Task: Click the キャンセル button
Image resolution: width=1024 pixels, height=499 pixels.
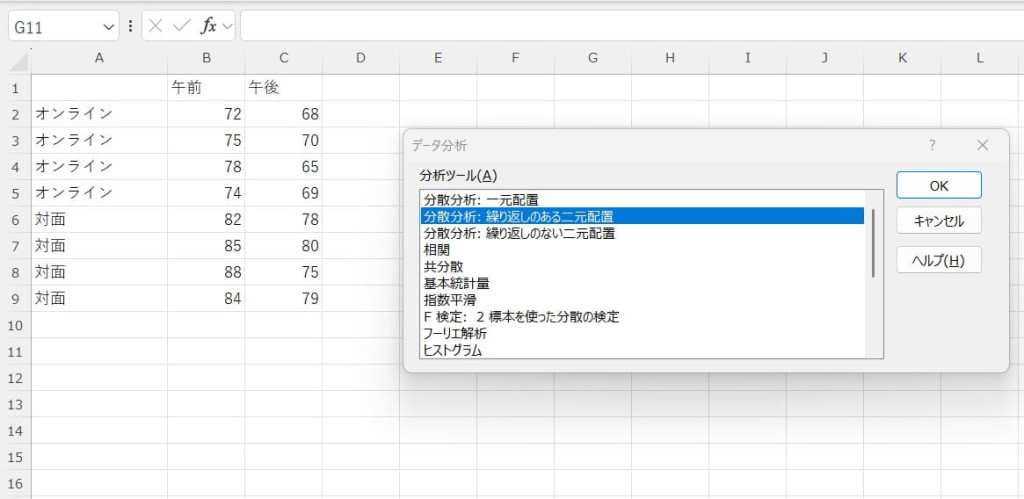Action: [938, 221]
